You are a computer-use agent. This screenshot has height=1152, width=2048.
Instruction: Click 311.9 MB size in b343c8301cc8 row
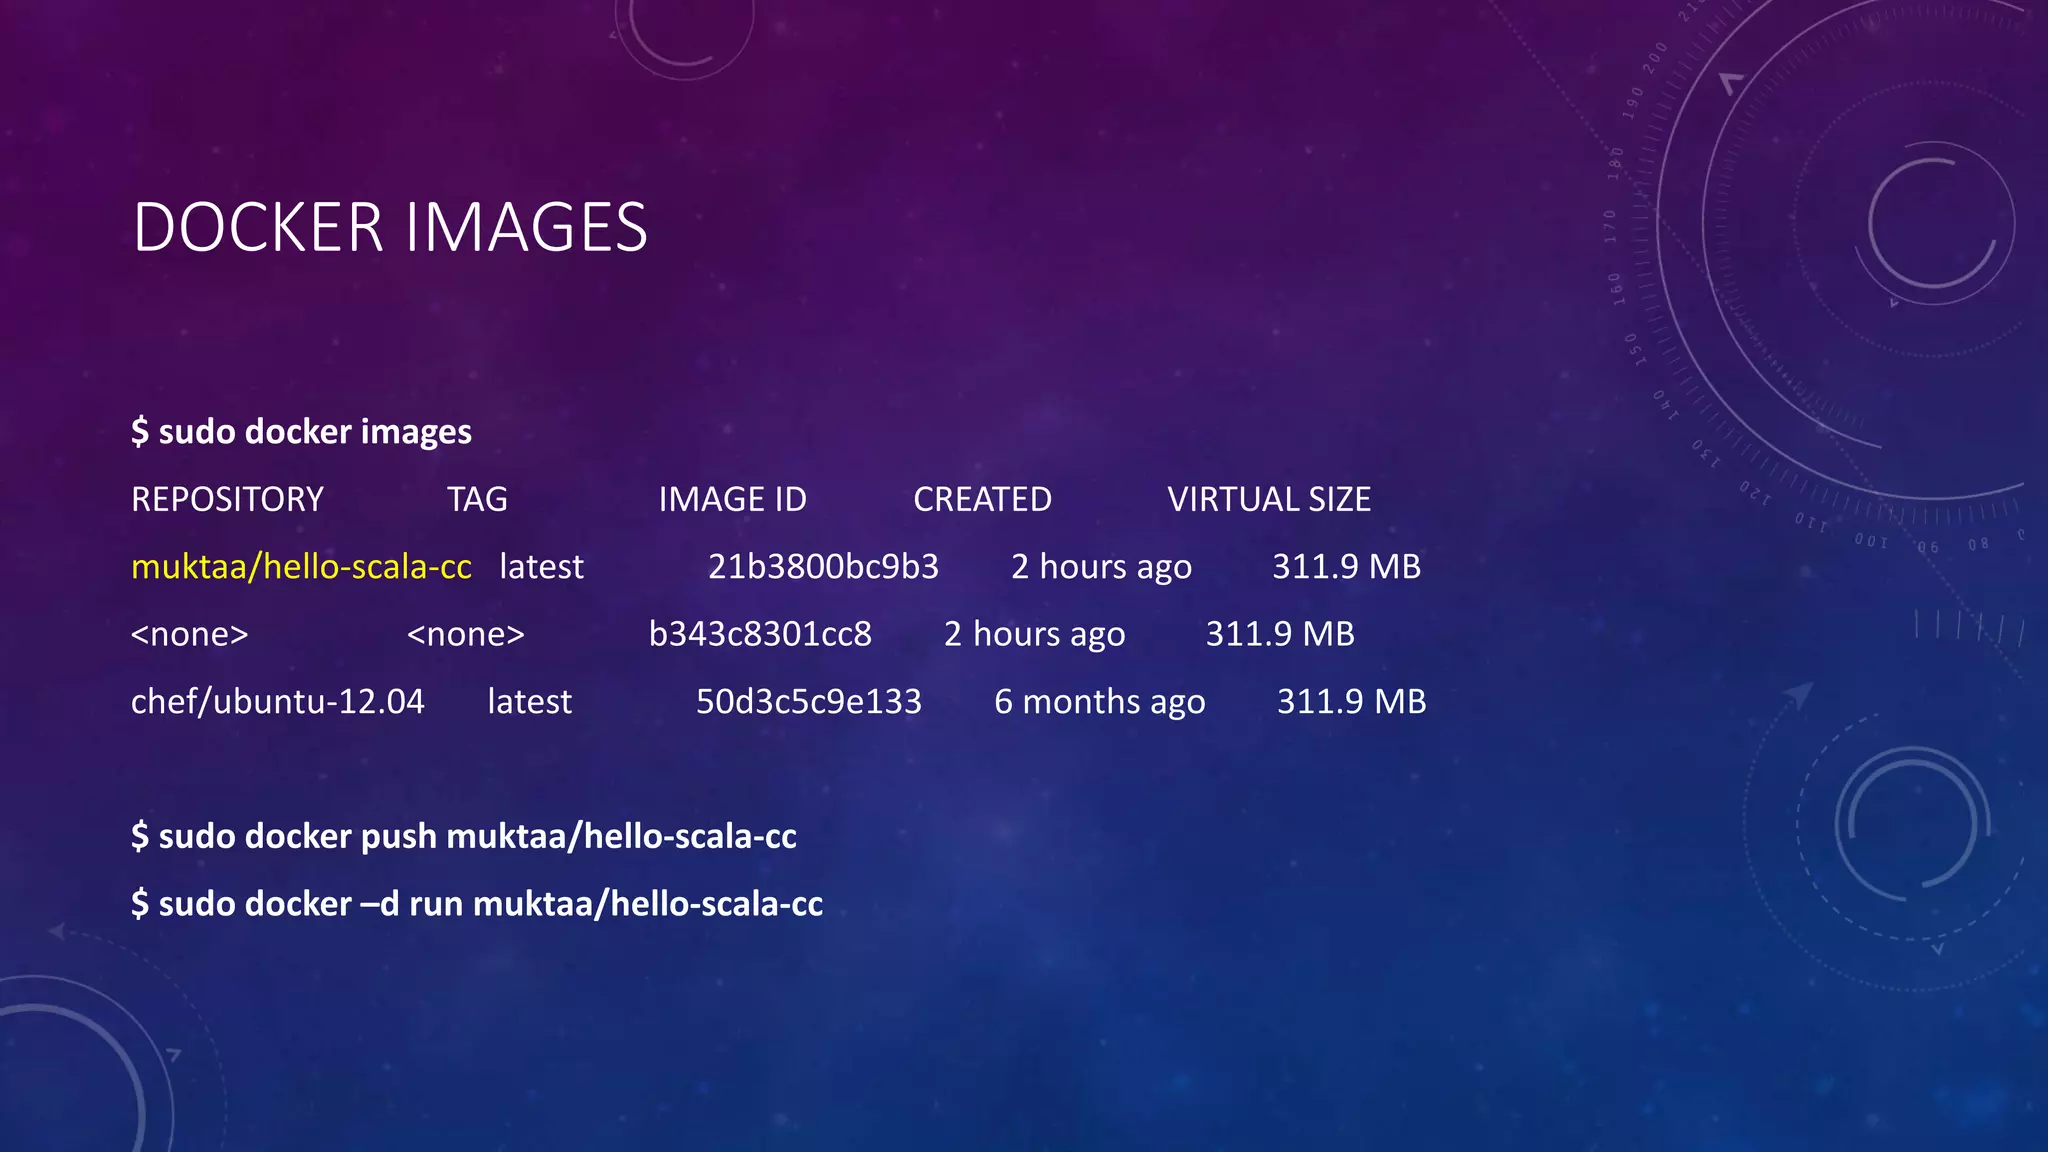coord(1280,634)
